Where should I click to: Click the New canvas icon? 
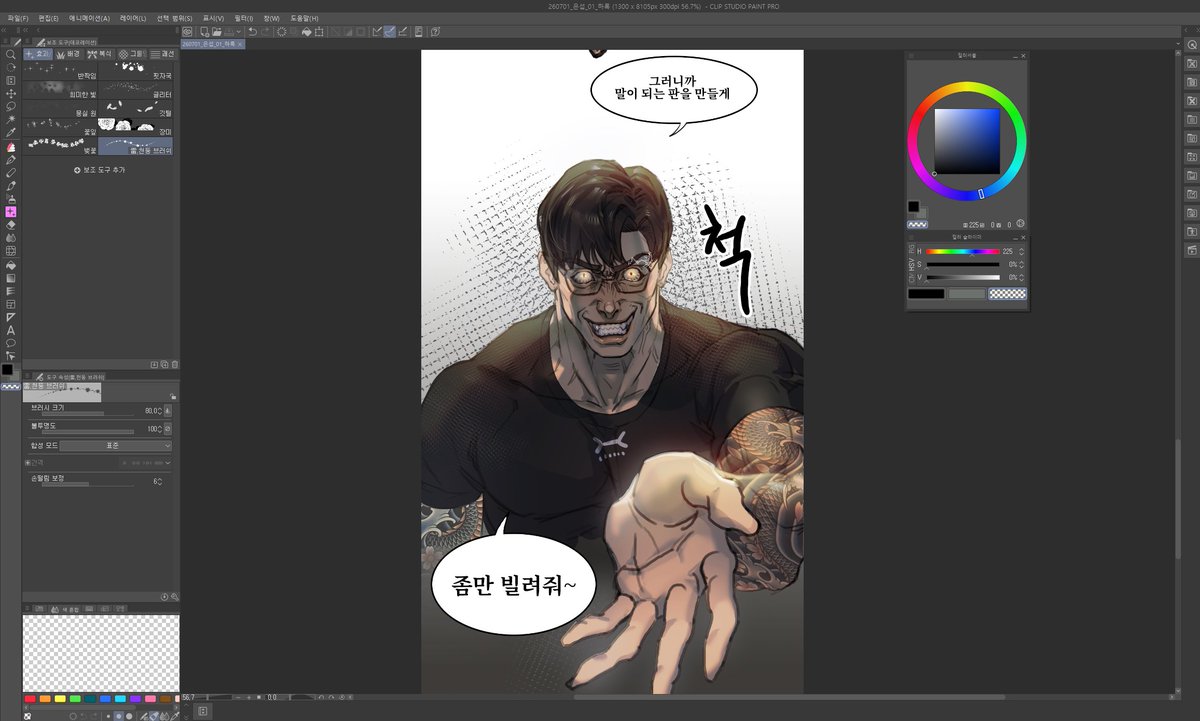click(205, 32)
